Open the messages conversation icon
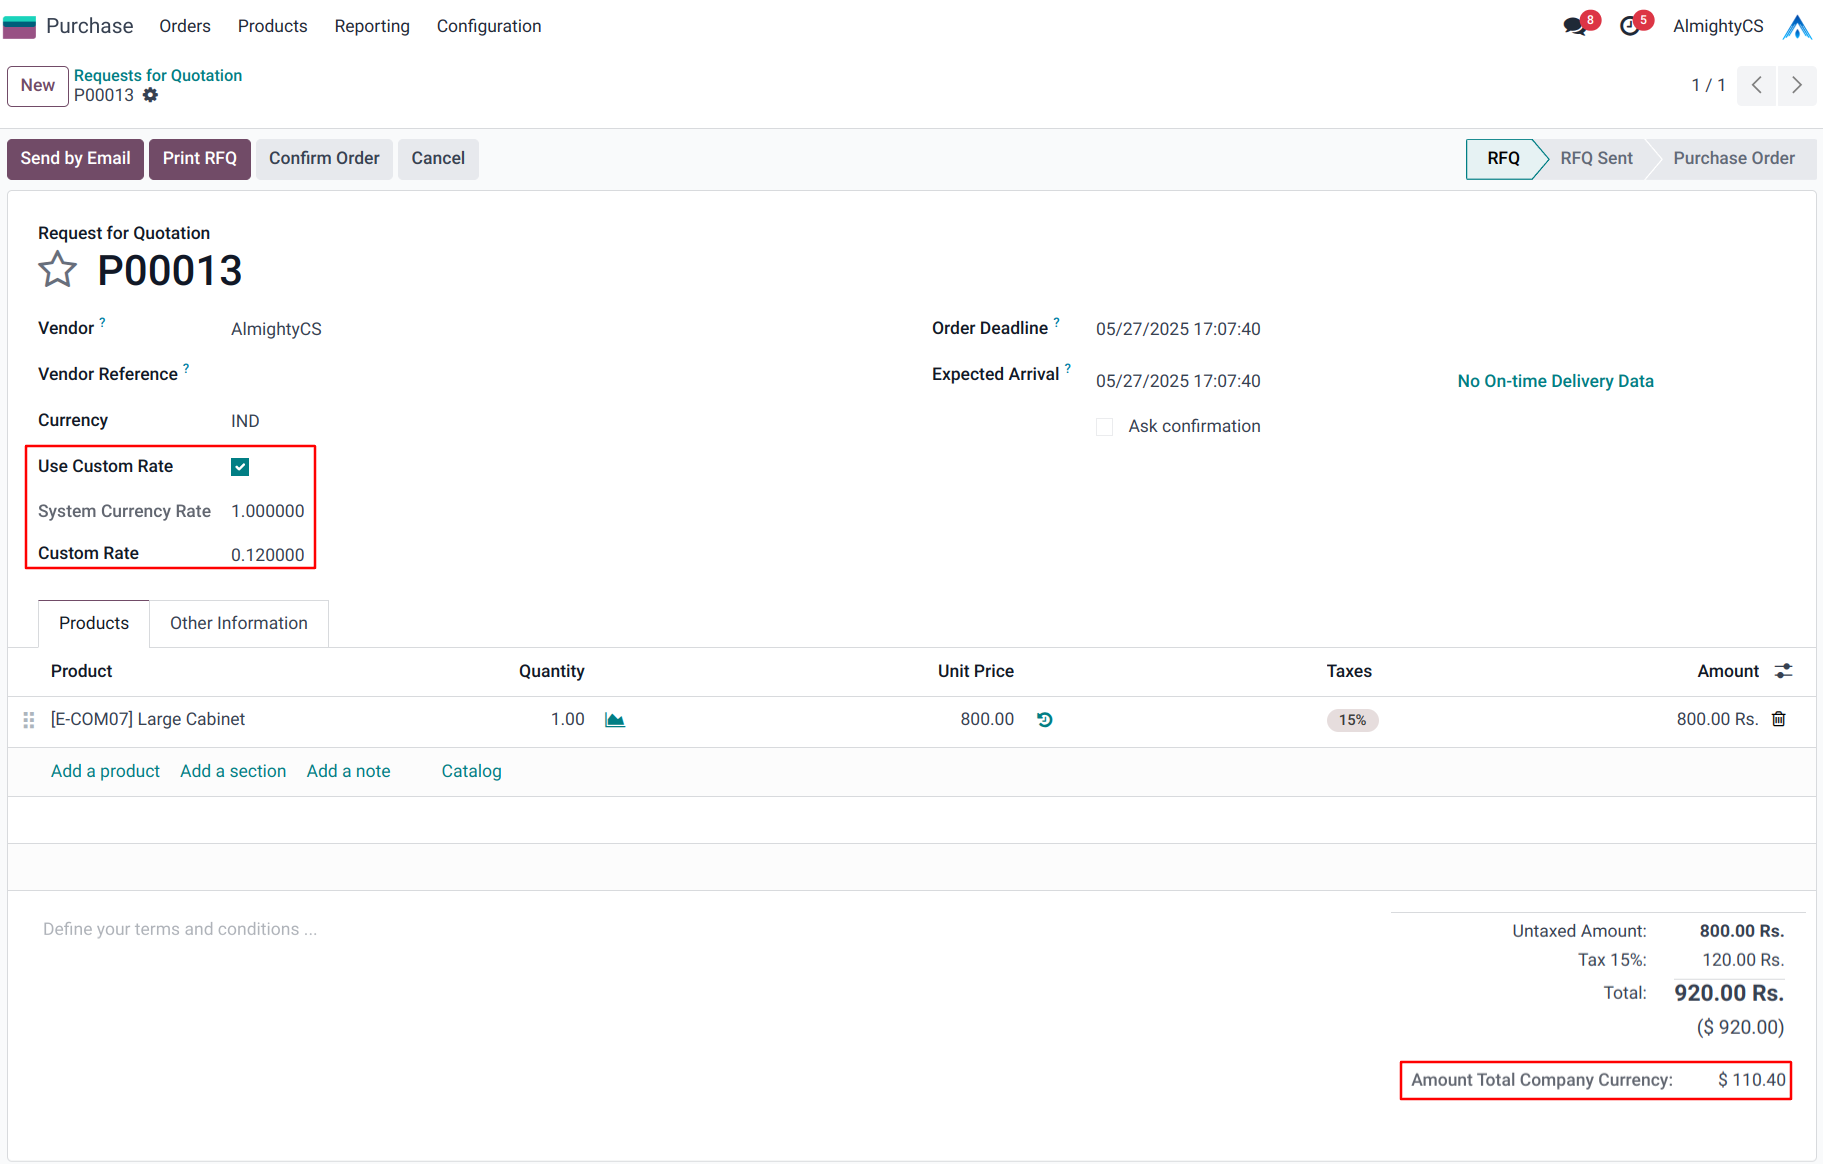This screenshot has height=1164, width=1823. [1575, 26]
